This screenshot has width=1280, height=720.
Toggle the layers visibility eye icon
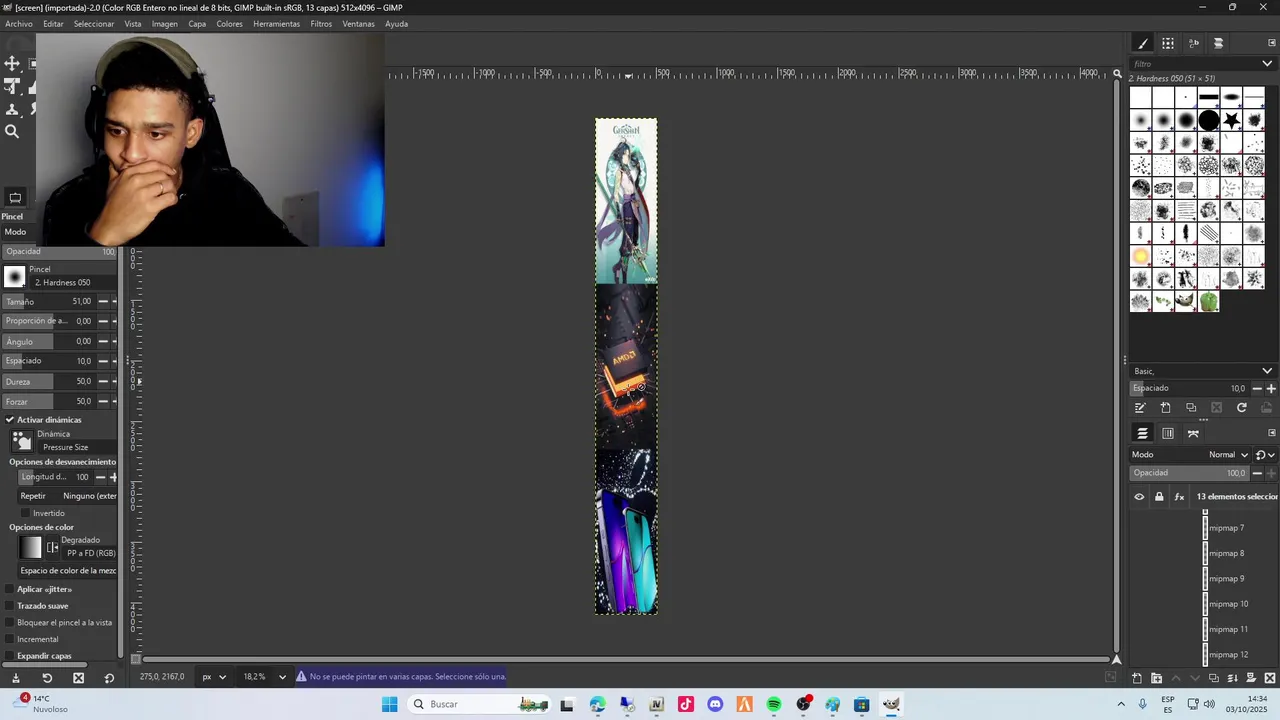point(1139,497)
